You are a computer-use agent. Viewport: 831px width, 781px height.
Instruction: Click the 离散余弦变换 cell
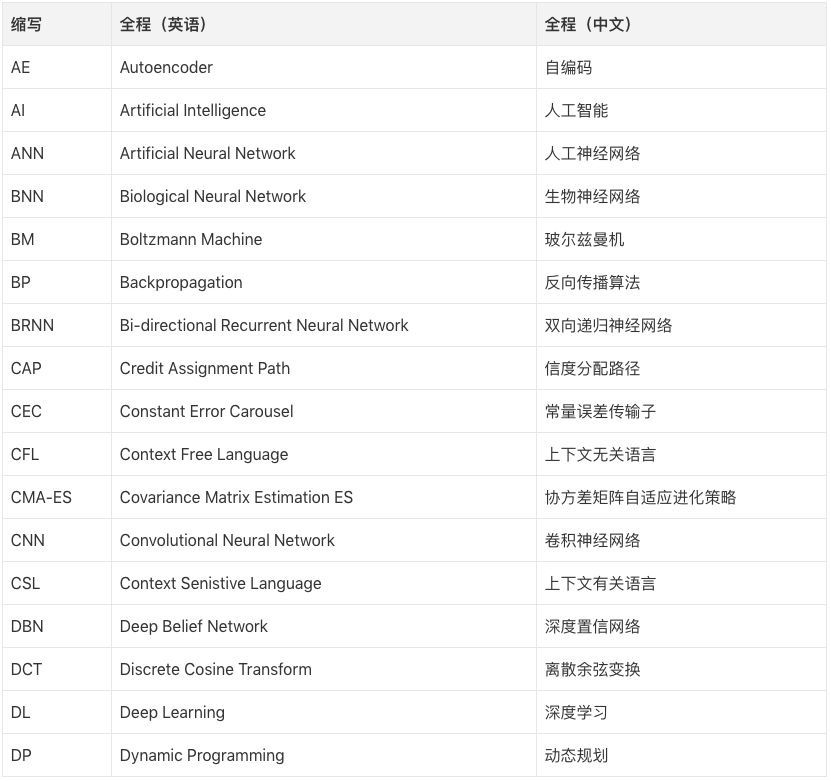coord(681,669)
